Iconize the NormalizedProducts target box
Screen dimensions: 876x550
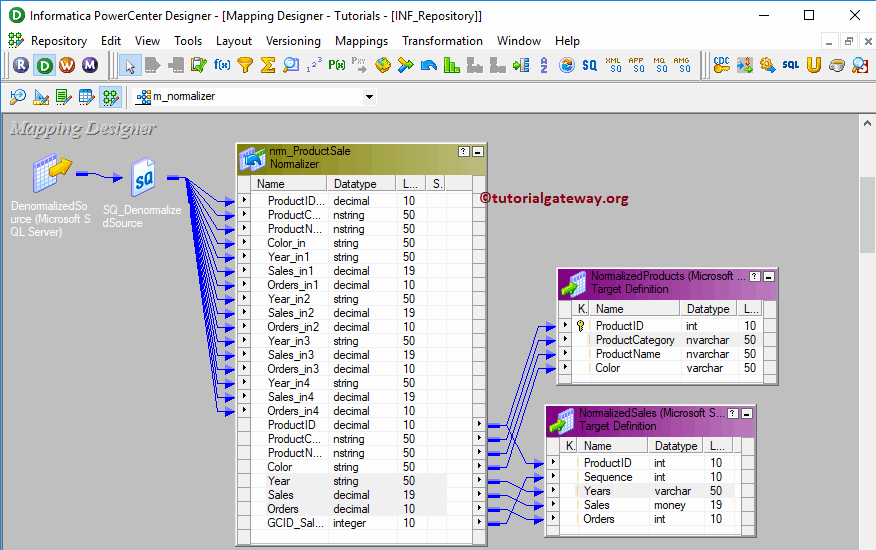coord(769,277)
